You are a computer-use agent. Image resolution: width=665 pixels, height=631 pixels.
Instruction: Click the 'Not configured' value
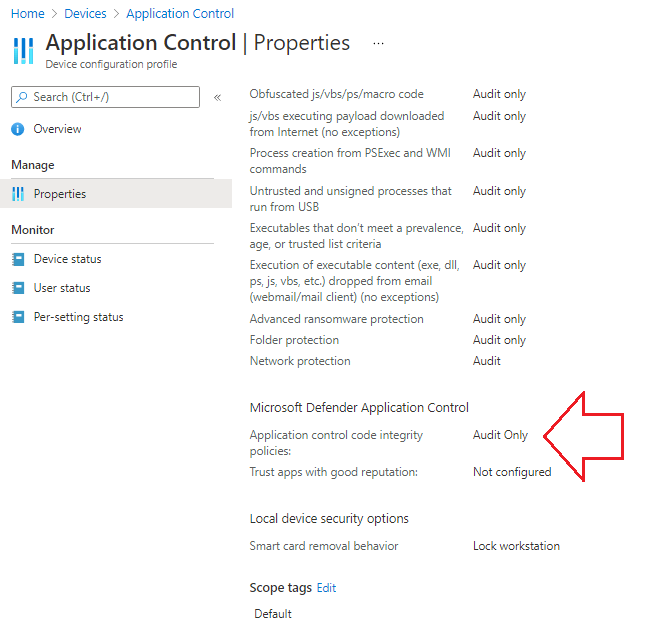pos(512,472)
